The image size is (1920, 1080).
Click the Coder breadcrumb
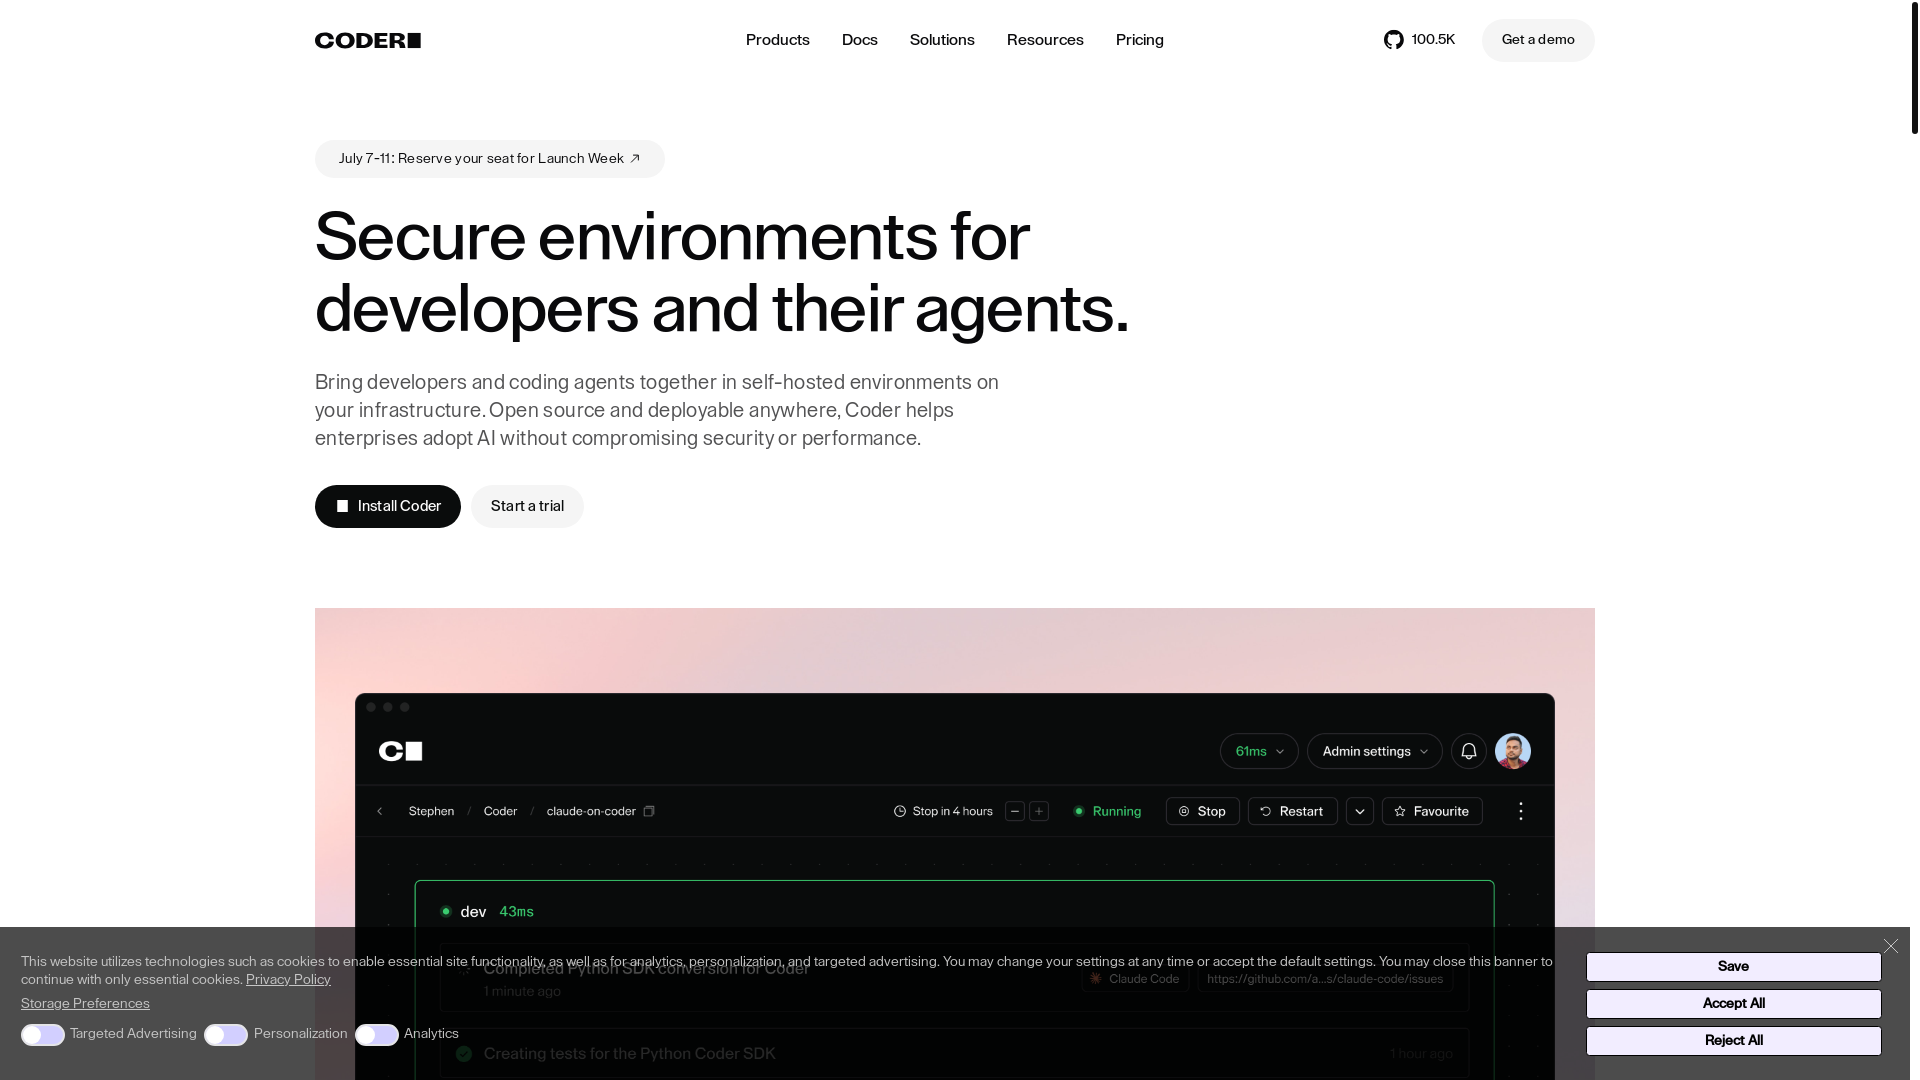[x=500, y=811]
